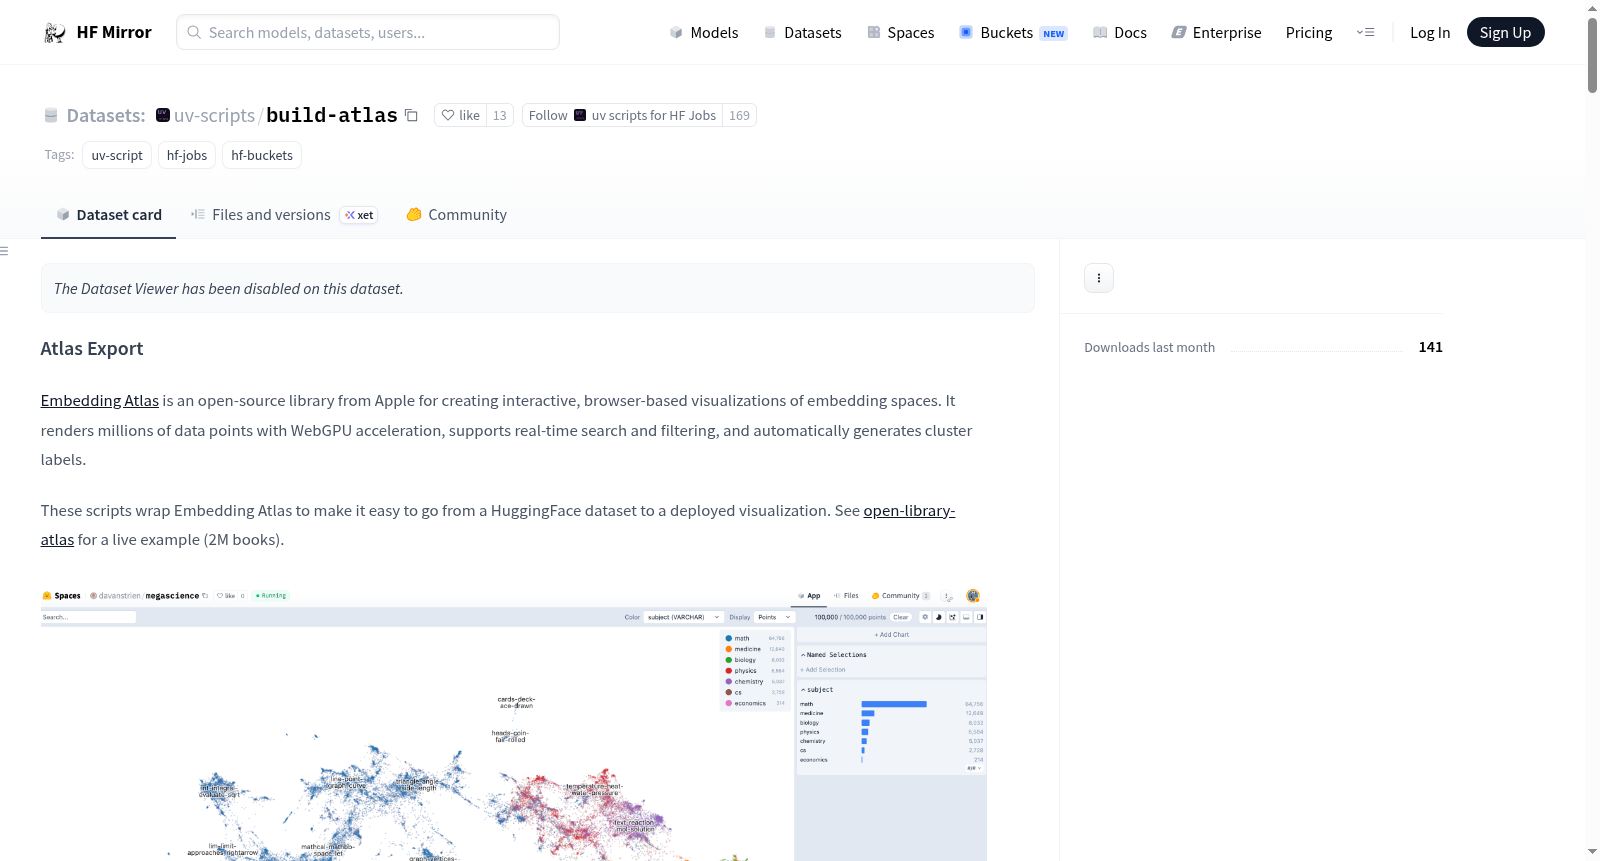Image resolution: width=1600 pixels, height=861 pixels.
Task: Click the Dataset Viewer disabled notice
Action: tap(538, 289)
